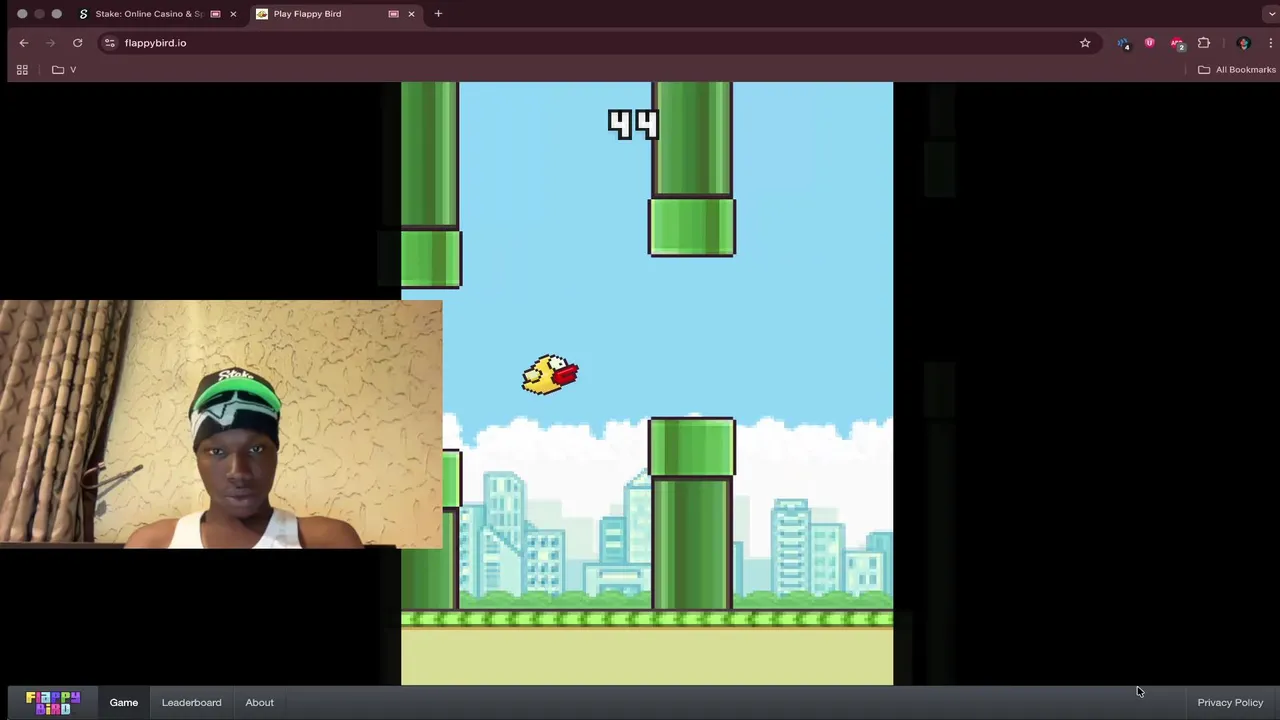Open a new tab with plus button
Screen dimensions: 1280x720
coord(438,14)
